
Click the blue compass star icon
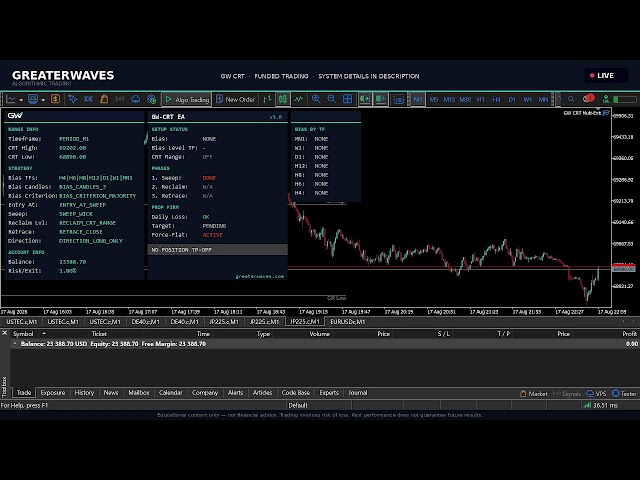click(x=73, y=99)
